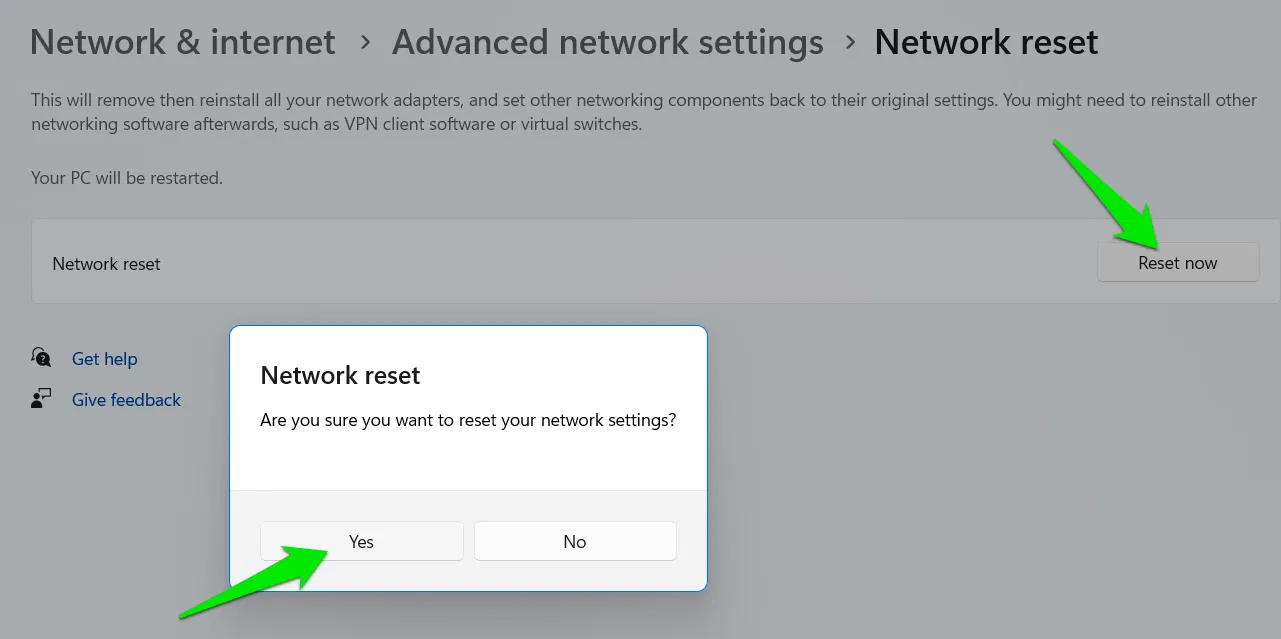This screenshot has height=639, width=1281.
Task: Click the Get help headset icon
Action: [41, 358]
